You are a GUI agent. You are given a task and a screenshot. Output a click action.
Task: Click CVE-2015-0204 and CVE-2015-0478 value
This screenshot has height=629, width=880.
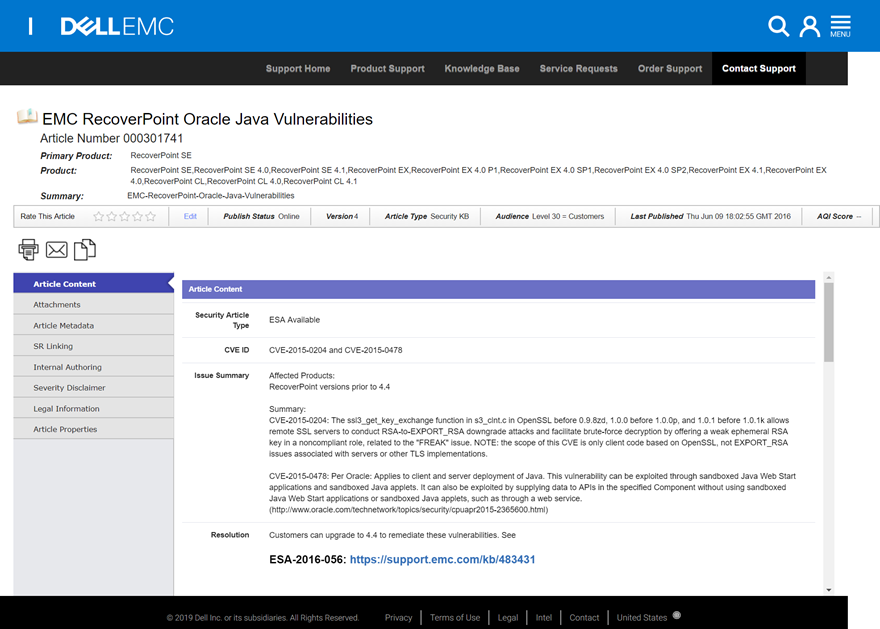coord(336,350)
